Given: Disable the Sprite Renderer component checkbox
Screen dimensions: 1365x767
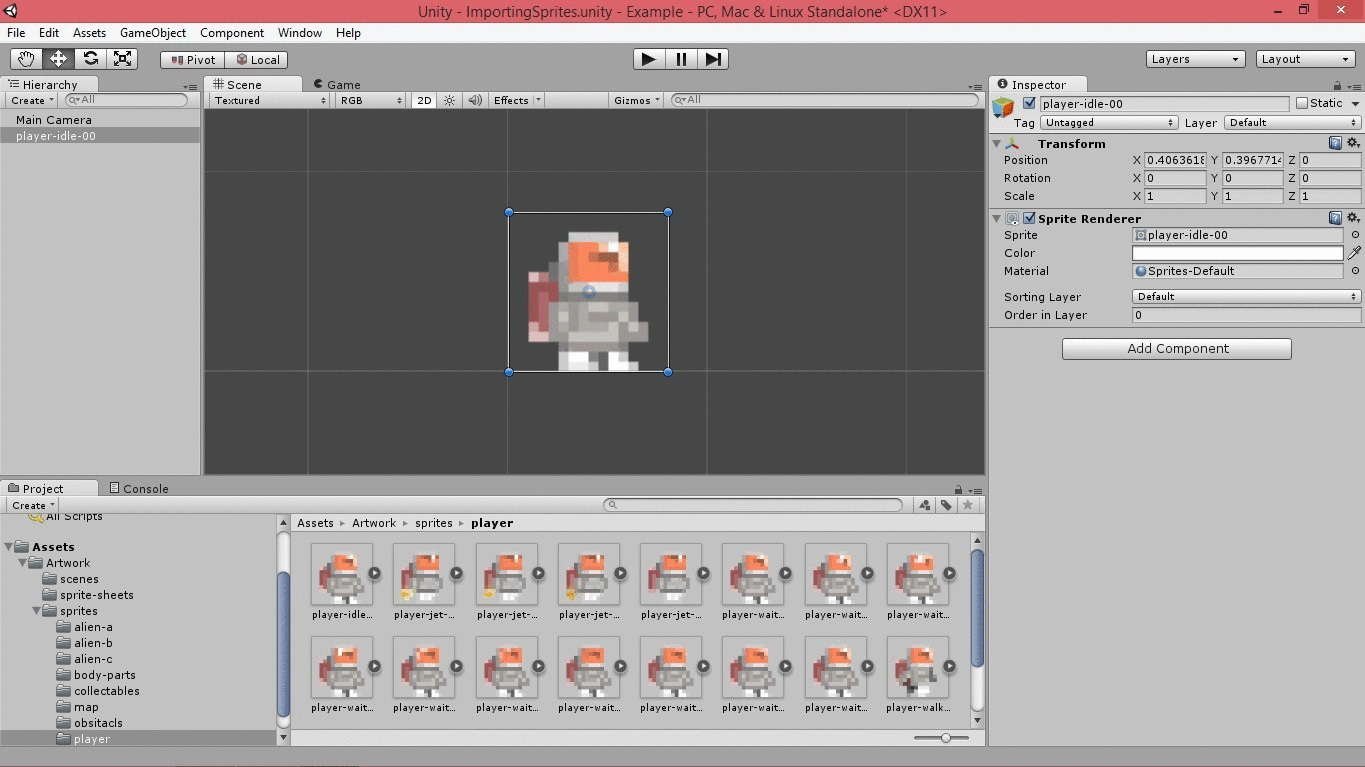Looking at the screenshot, I should 1029,218.
